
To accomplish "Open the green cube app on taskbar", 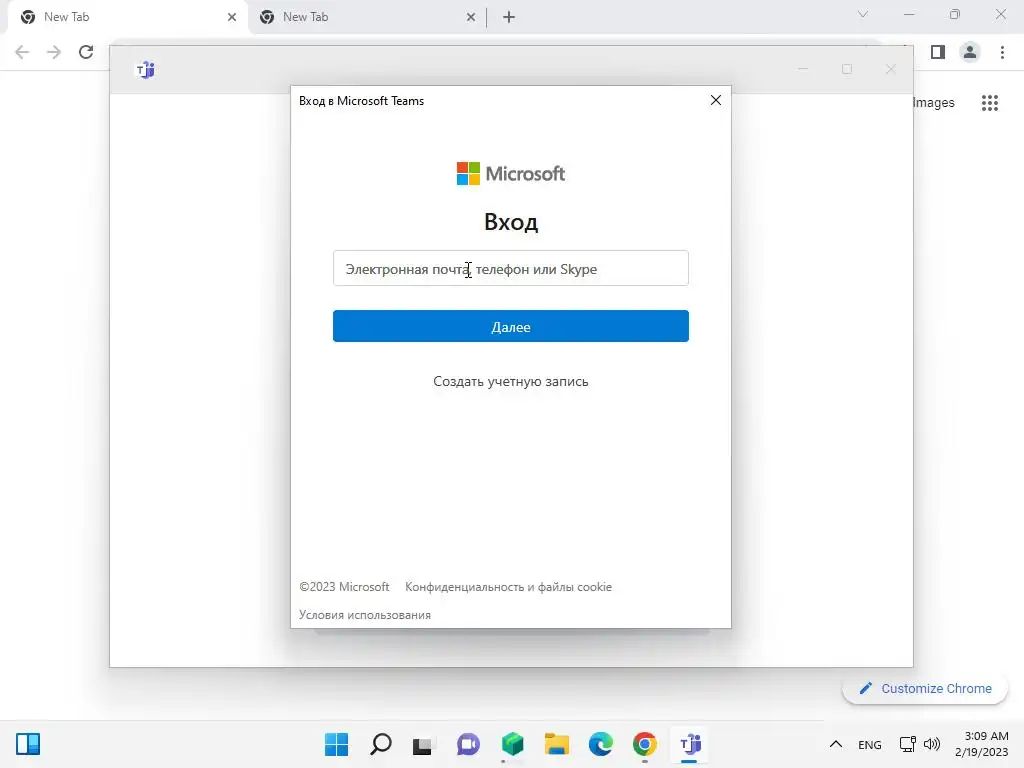I will [513, 744].
